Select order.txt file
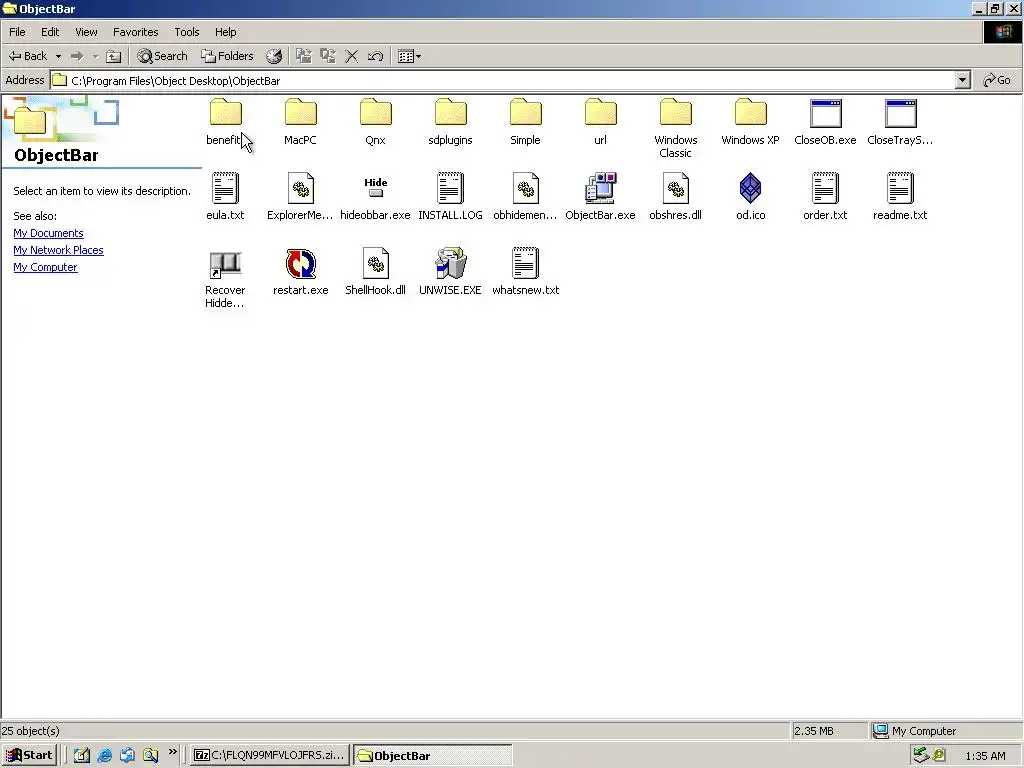This screenshot has height=768, width=1024. [825, 188]
